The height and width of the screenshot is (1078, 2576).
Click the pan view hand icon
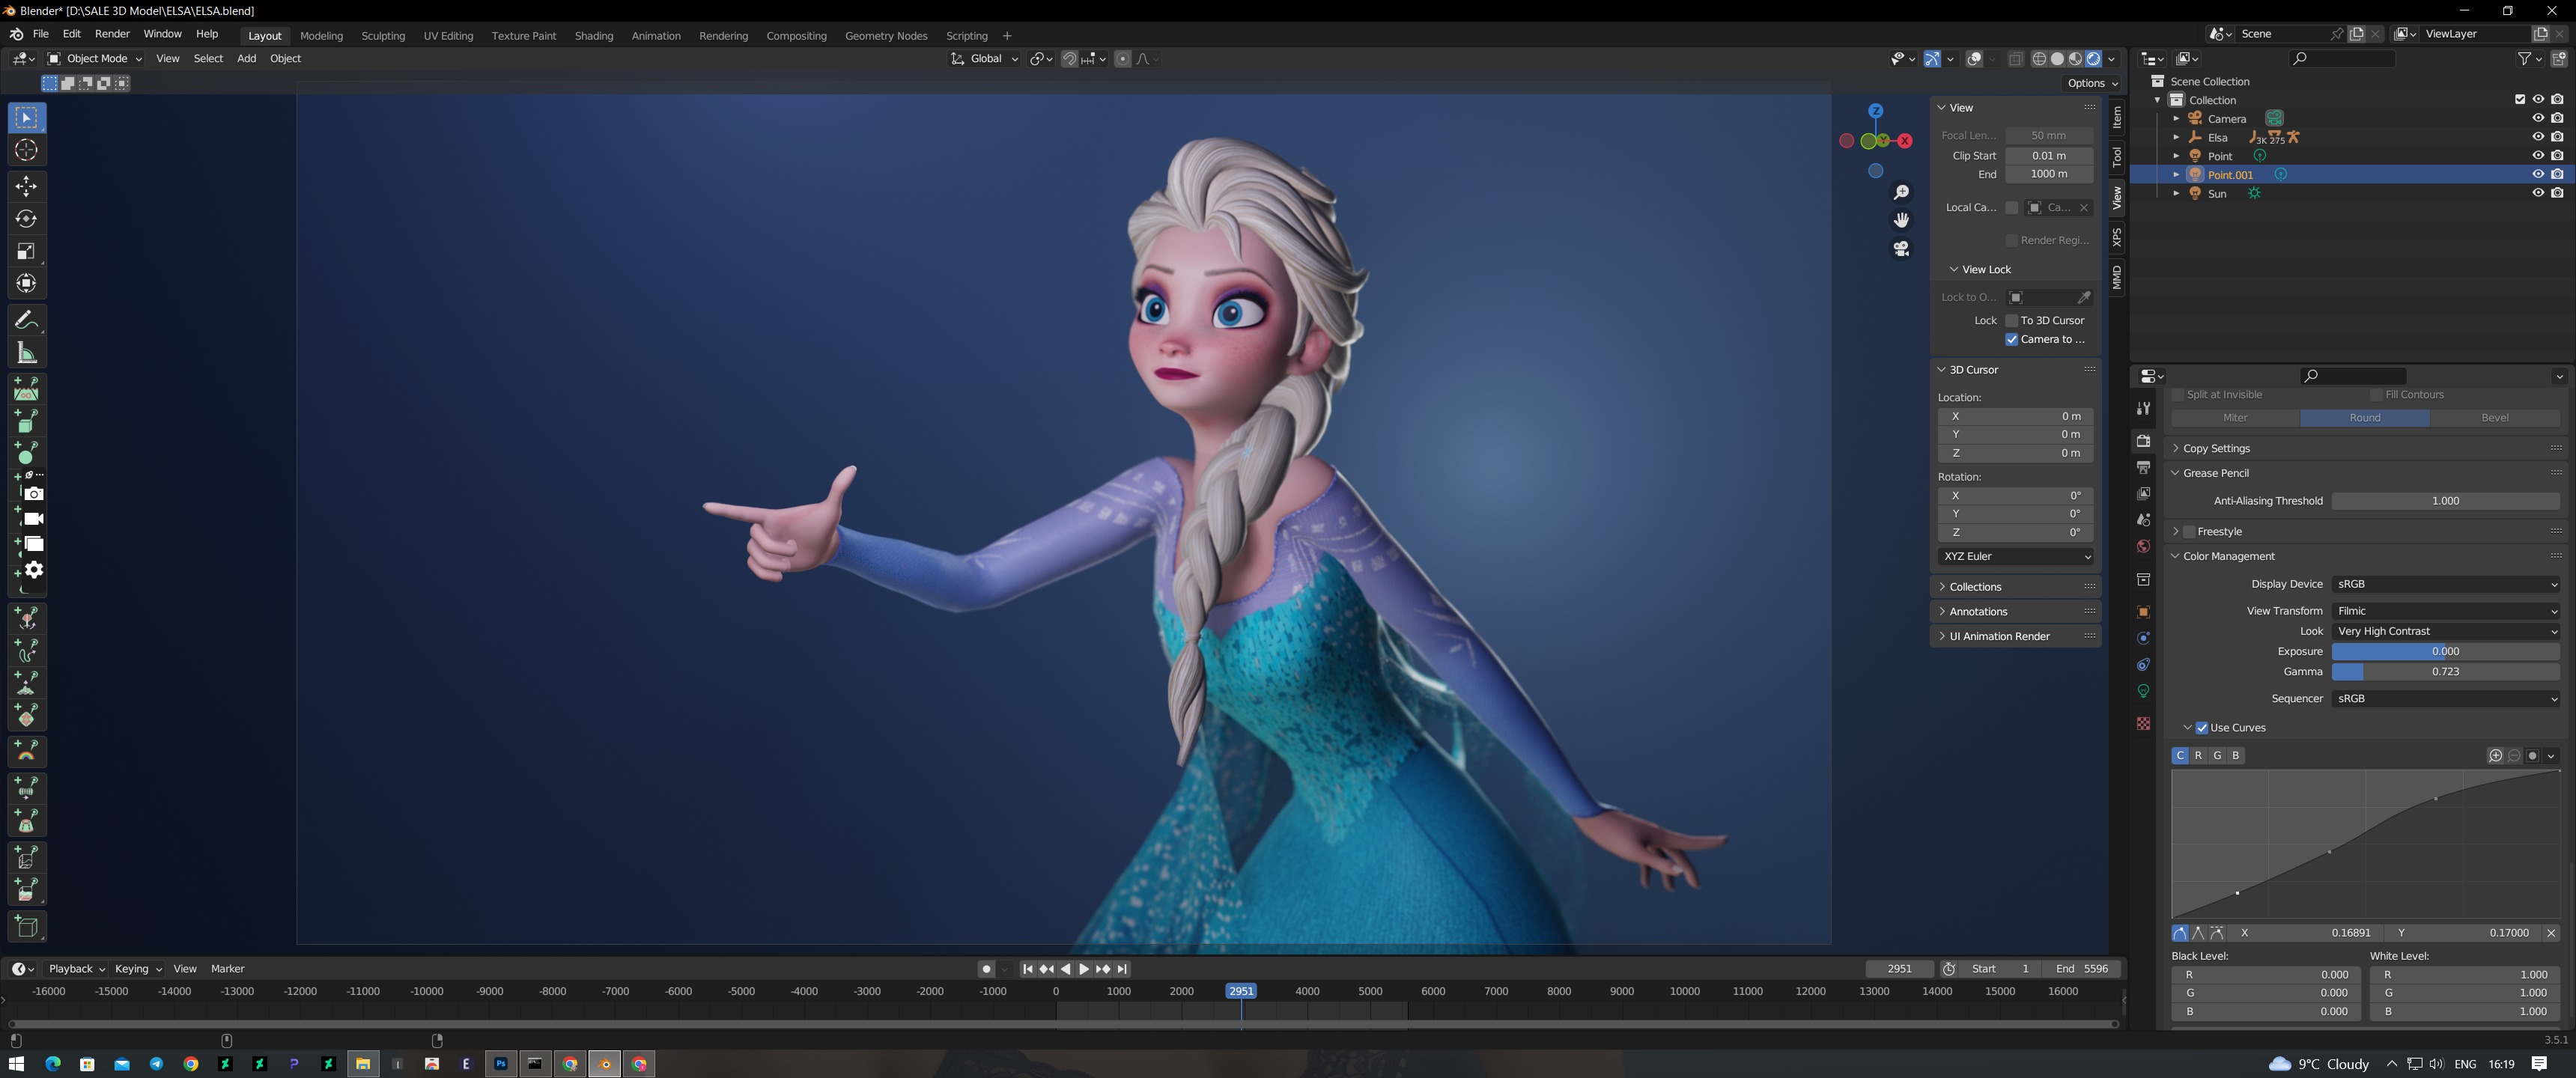(1901, 220)
